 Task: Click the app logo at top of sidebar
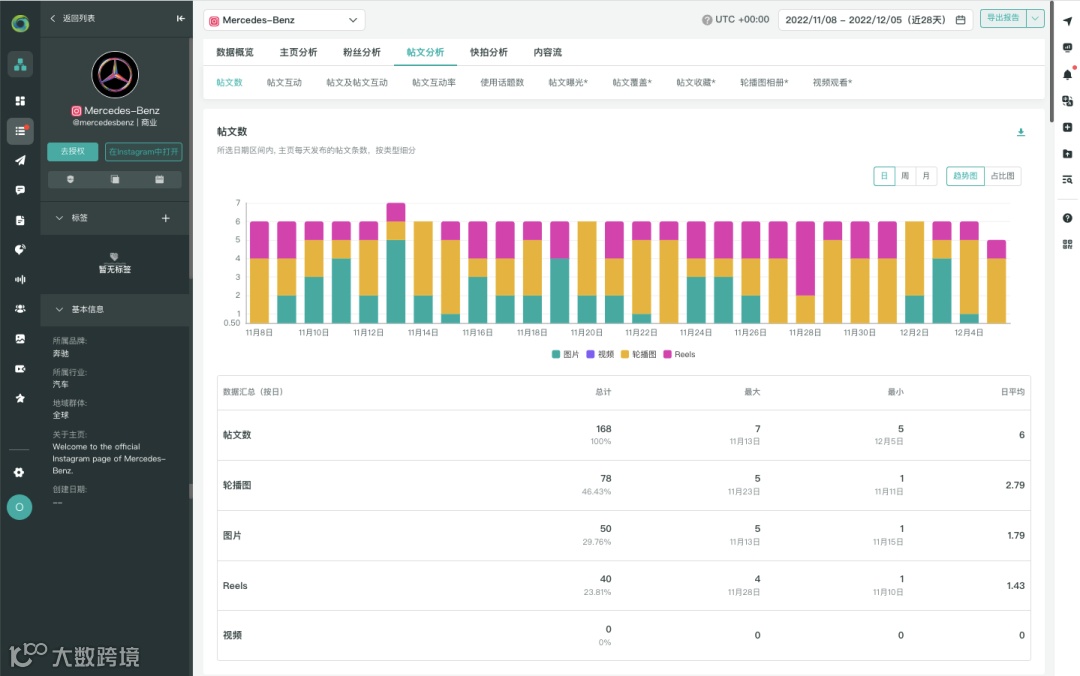[20, 23]
